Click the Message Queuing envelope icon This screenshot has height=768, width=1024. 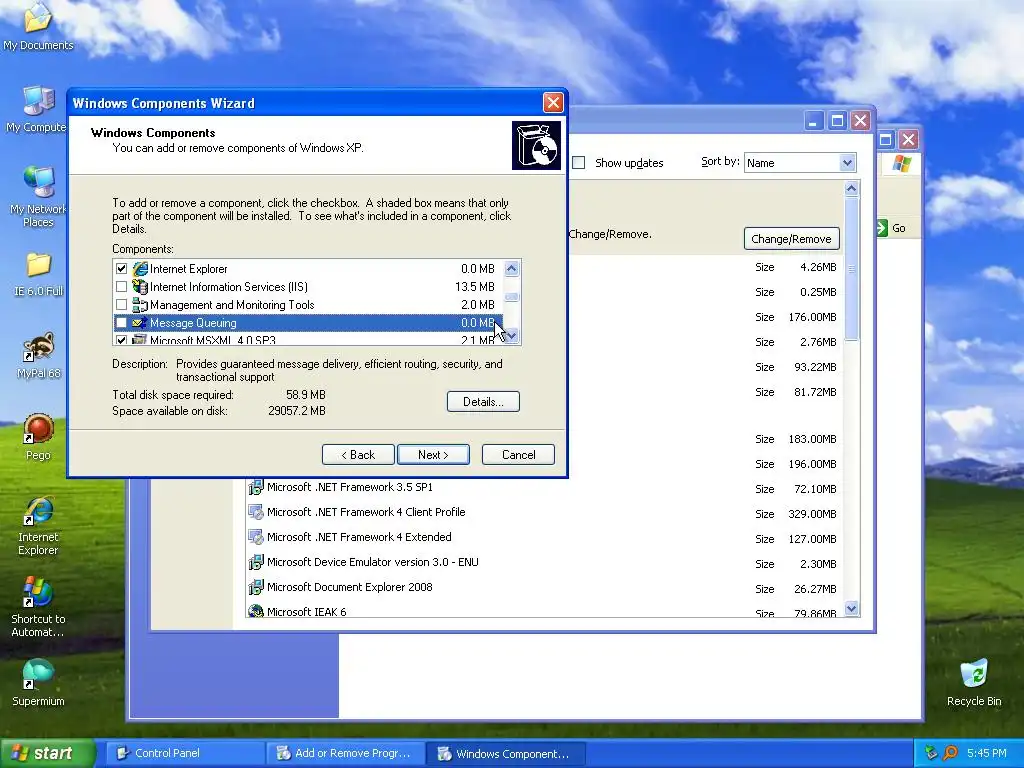coord(140,323)
